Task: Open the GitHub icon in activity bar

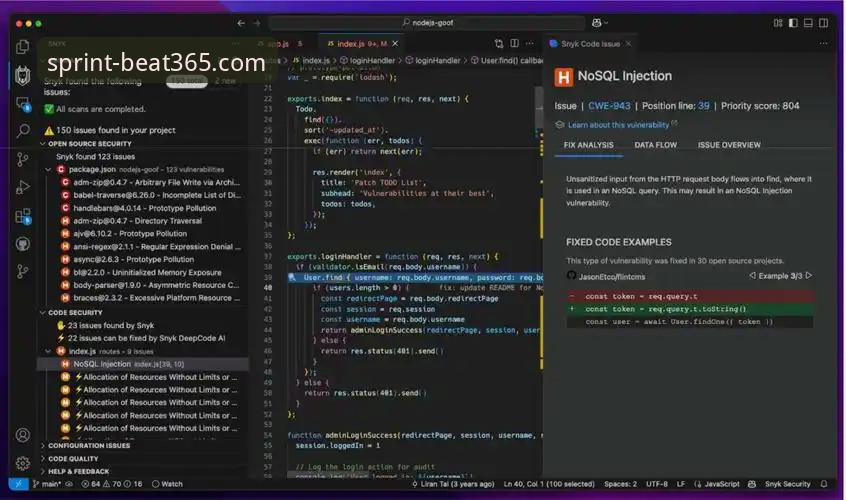Action: 23,244
